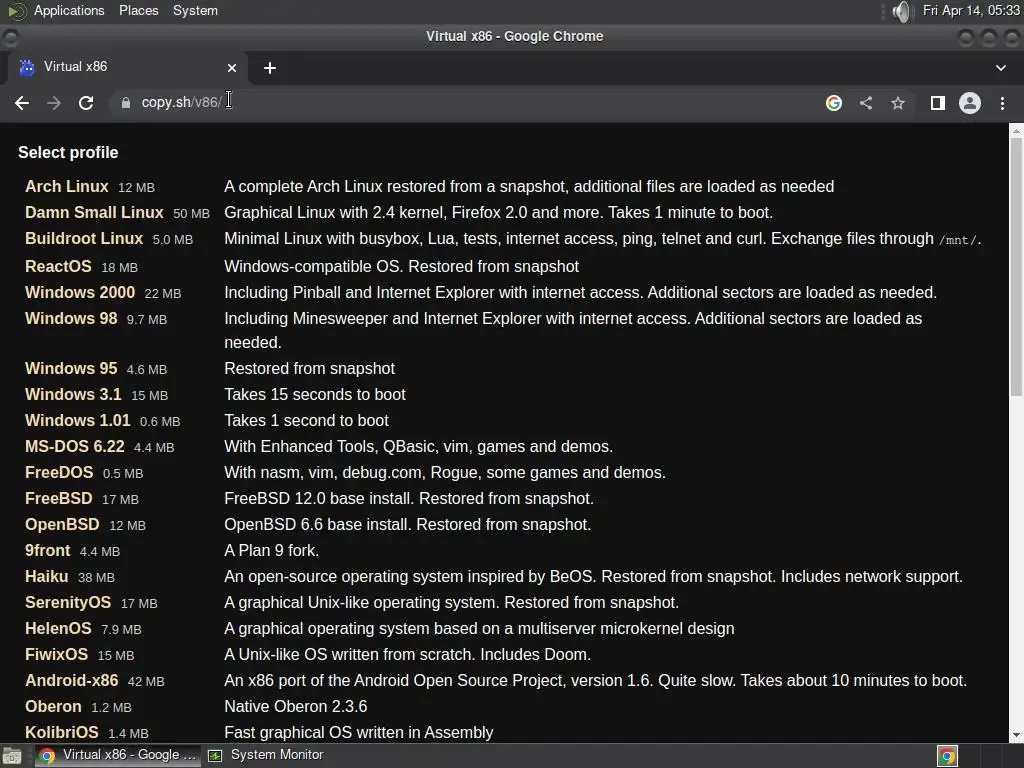Select the 9front profile
This screenshot has width=1024, height=768.
coord(48,551)
